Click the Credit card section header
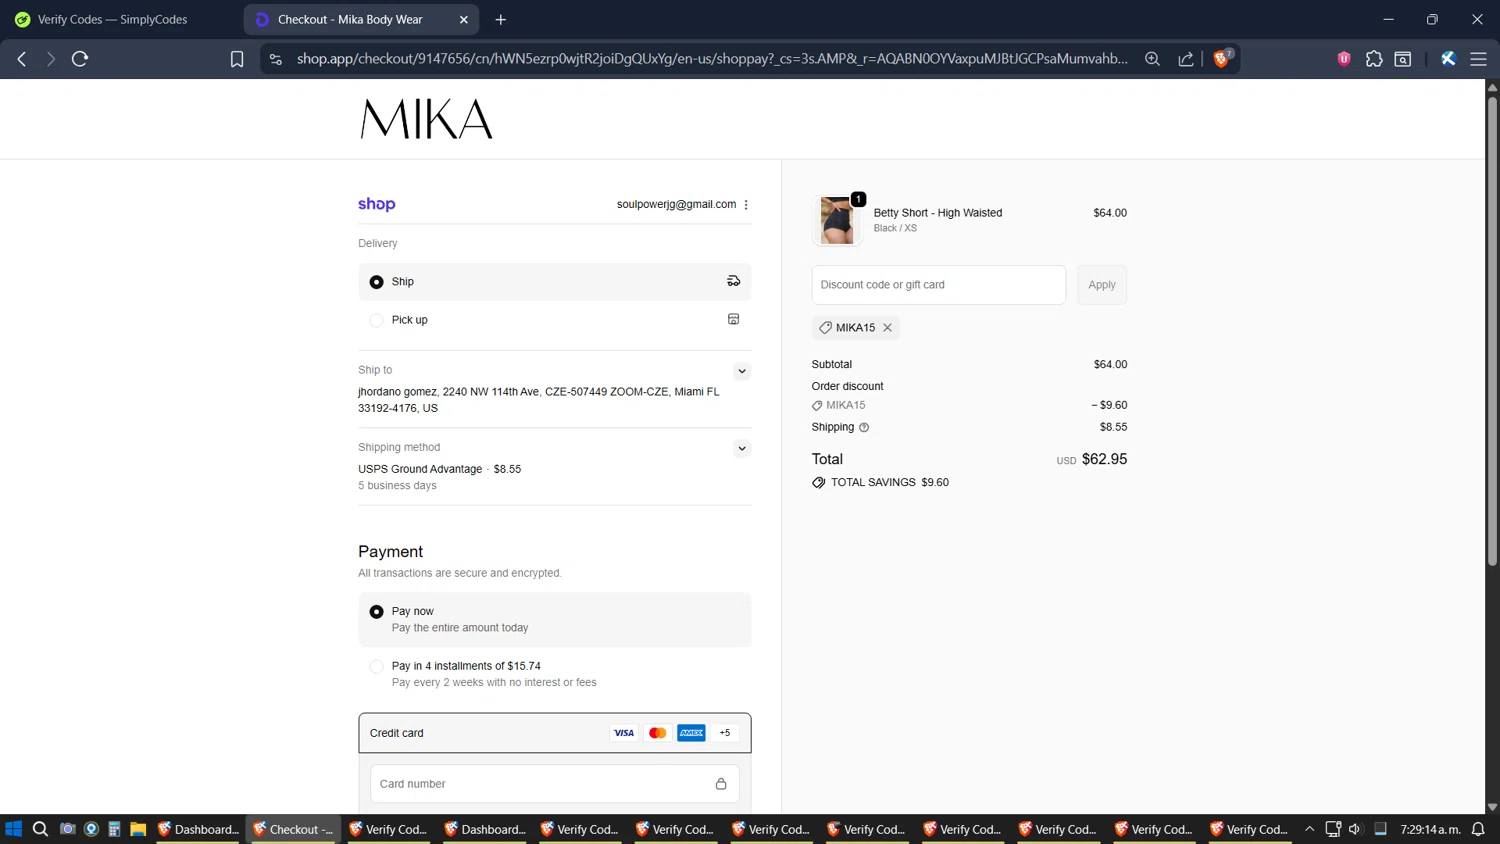 (x=555, y=733)
